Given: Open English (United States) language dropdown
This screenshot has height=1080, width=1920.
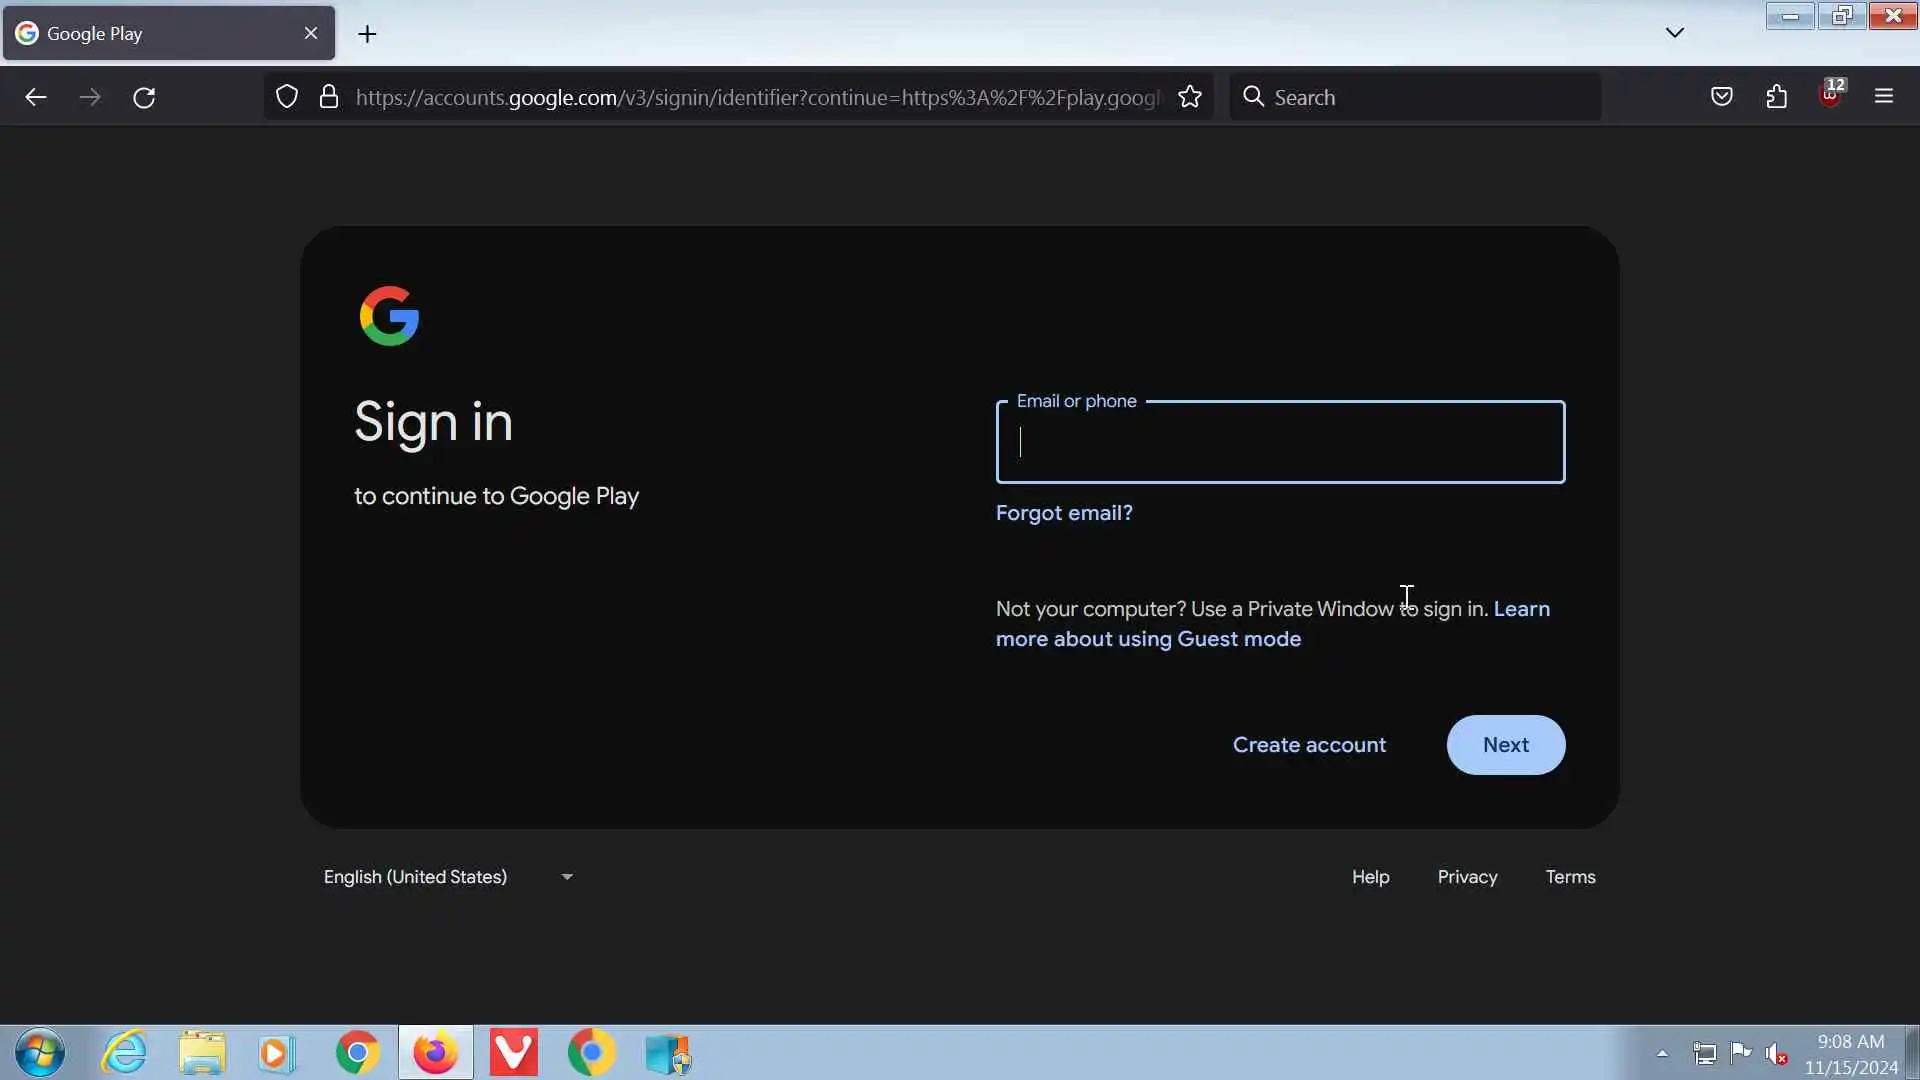Looking at the screenshot, I should (x=447, y=877).
